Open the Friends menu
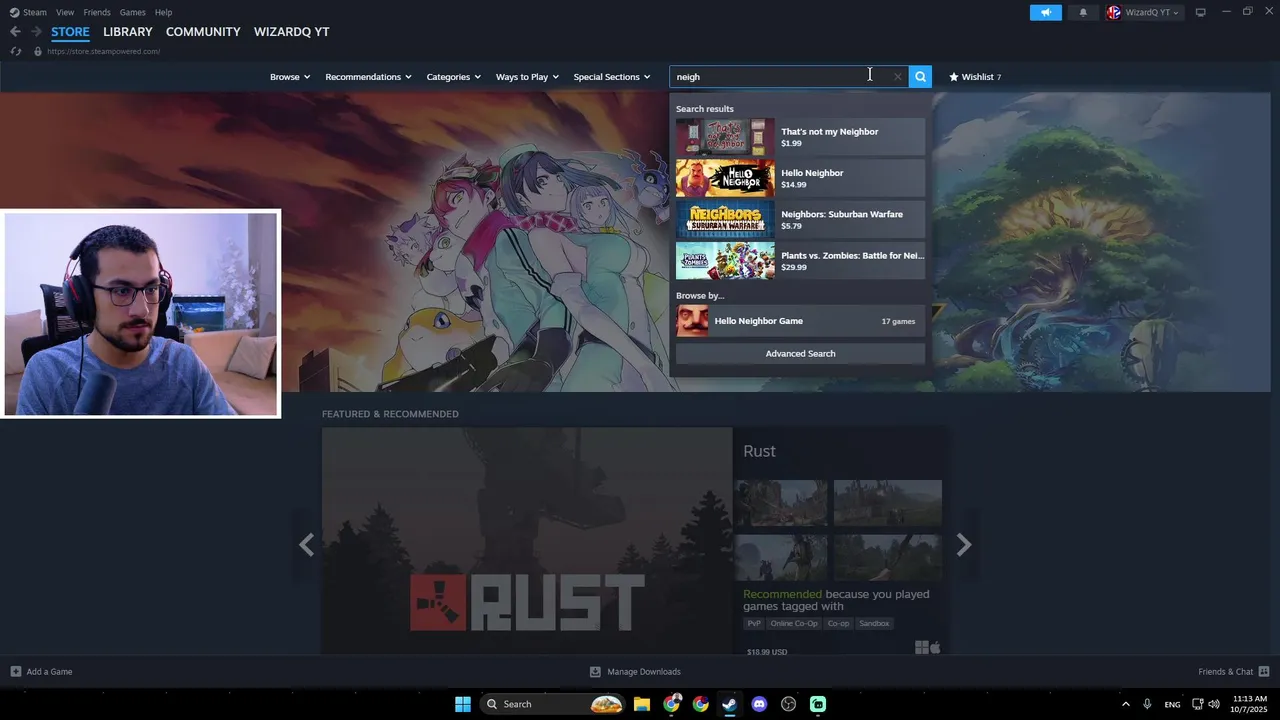 point(97,12)
